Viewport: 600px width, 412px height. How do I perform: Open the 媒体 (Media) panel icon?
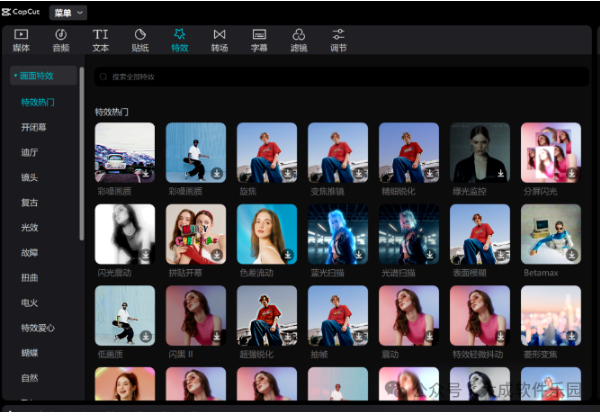(21, 35)
